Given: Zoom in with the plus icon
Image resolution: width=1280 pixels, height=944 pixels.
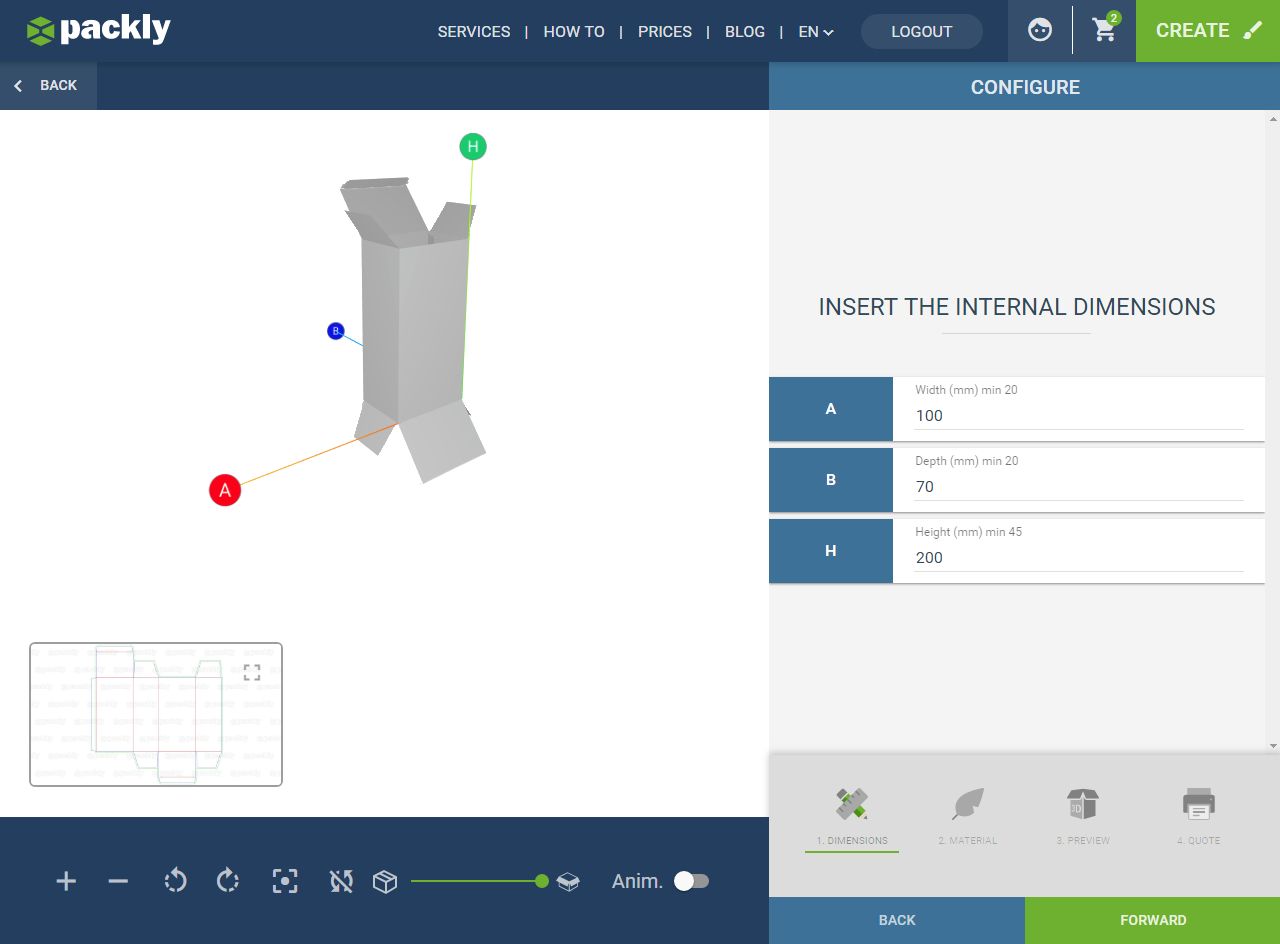Looking at the screenshot, I should 66,881.
